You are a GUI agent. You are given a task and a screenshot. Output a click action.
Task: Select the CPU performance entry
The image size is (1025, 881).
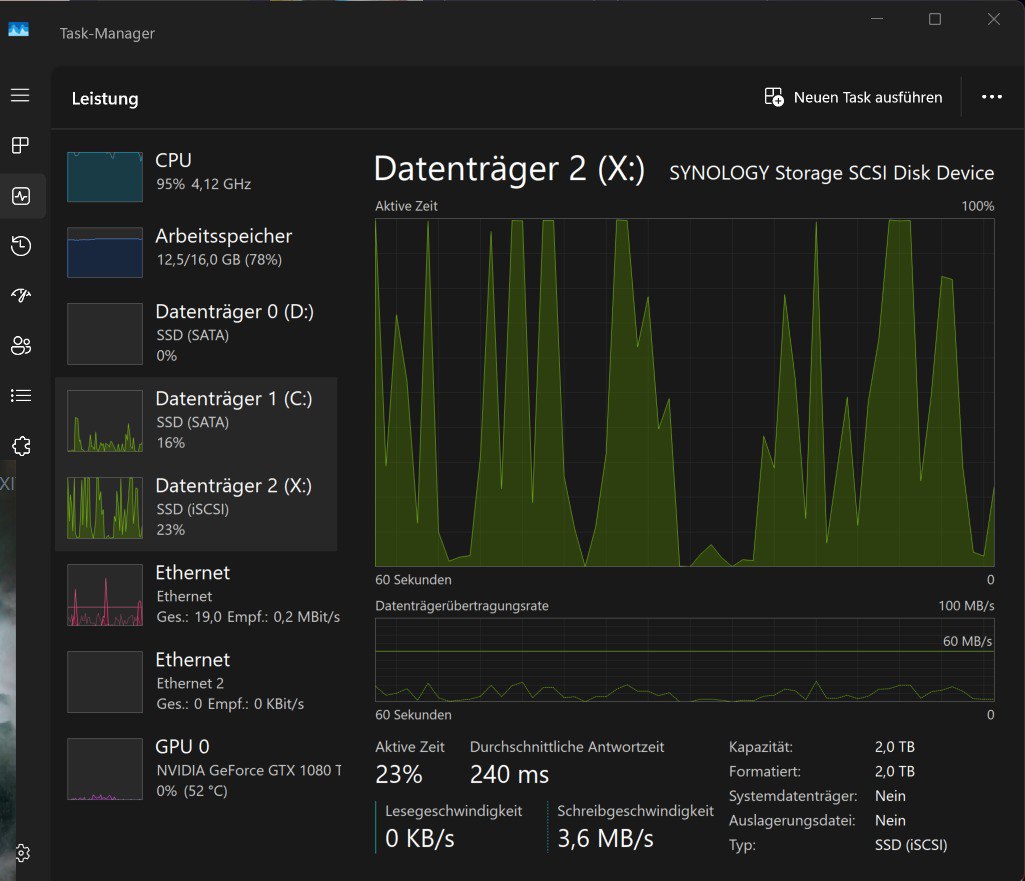pos(196,176)
